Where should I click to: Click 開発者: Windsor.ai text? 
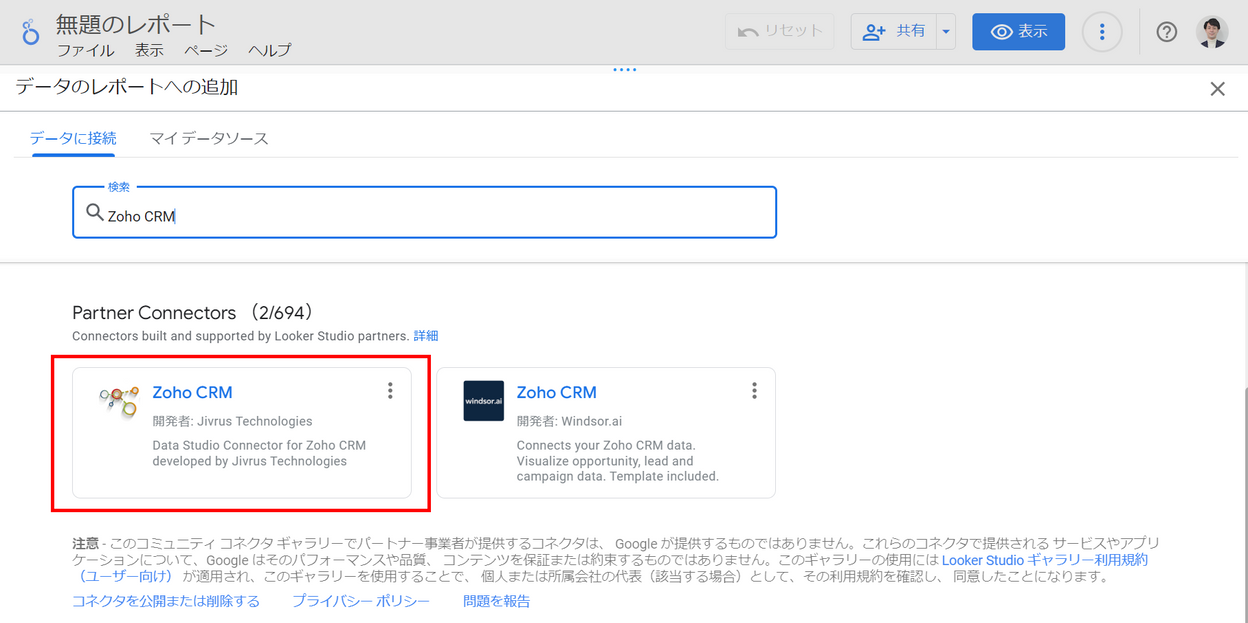pyautogui.click(x=569, y=421)
